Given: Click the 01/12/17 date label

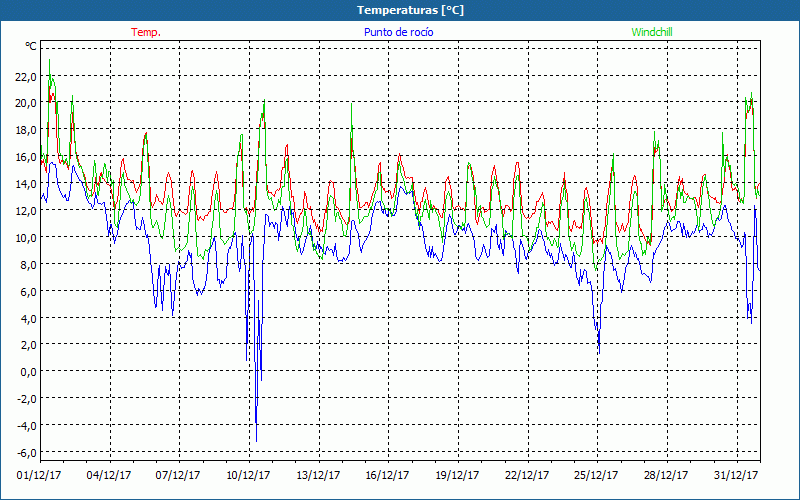Looking at the screenshot, I should [x=39, y=475].
